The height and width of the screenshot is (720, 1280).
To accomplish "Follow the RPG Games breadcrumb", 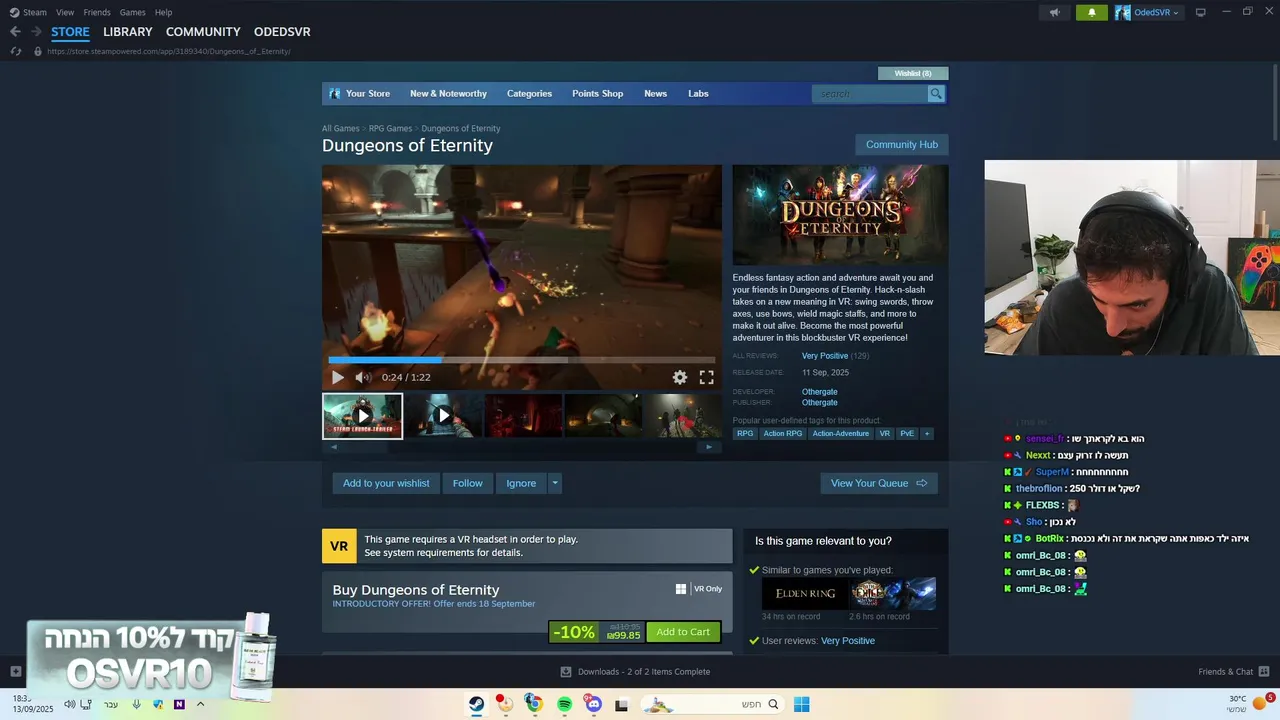I will click(x=390, y=129).
